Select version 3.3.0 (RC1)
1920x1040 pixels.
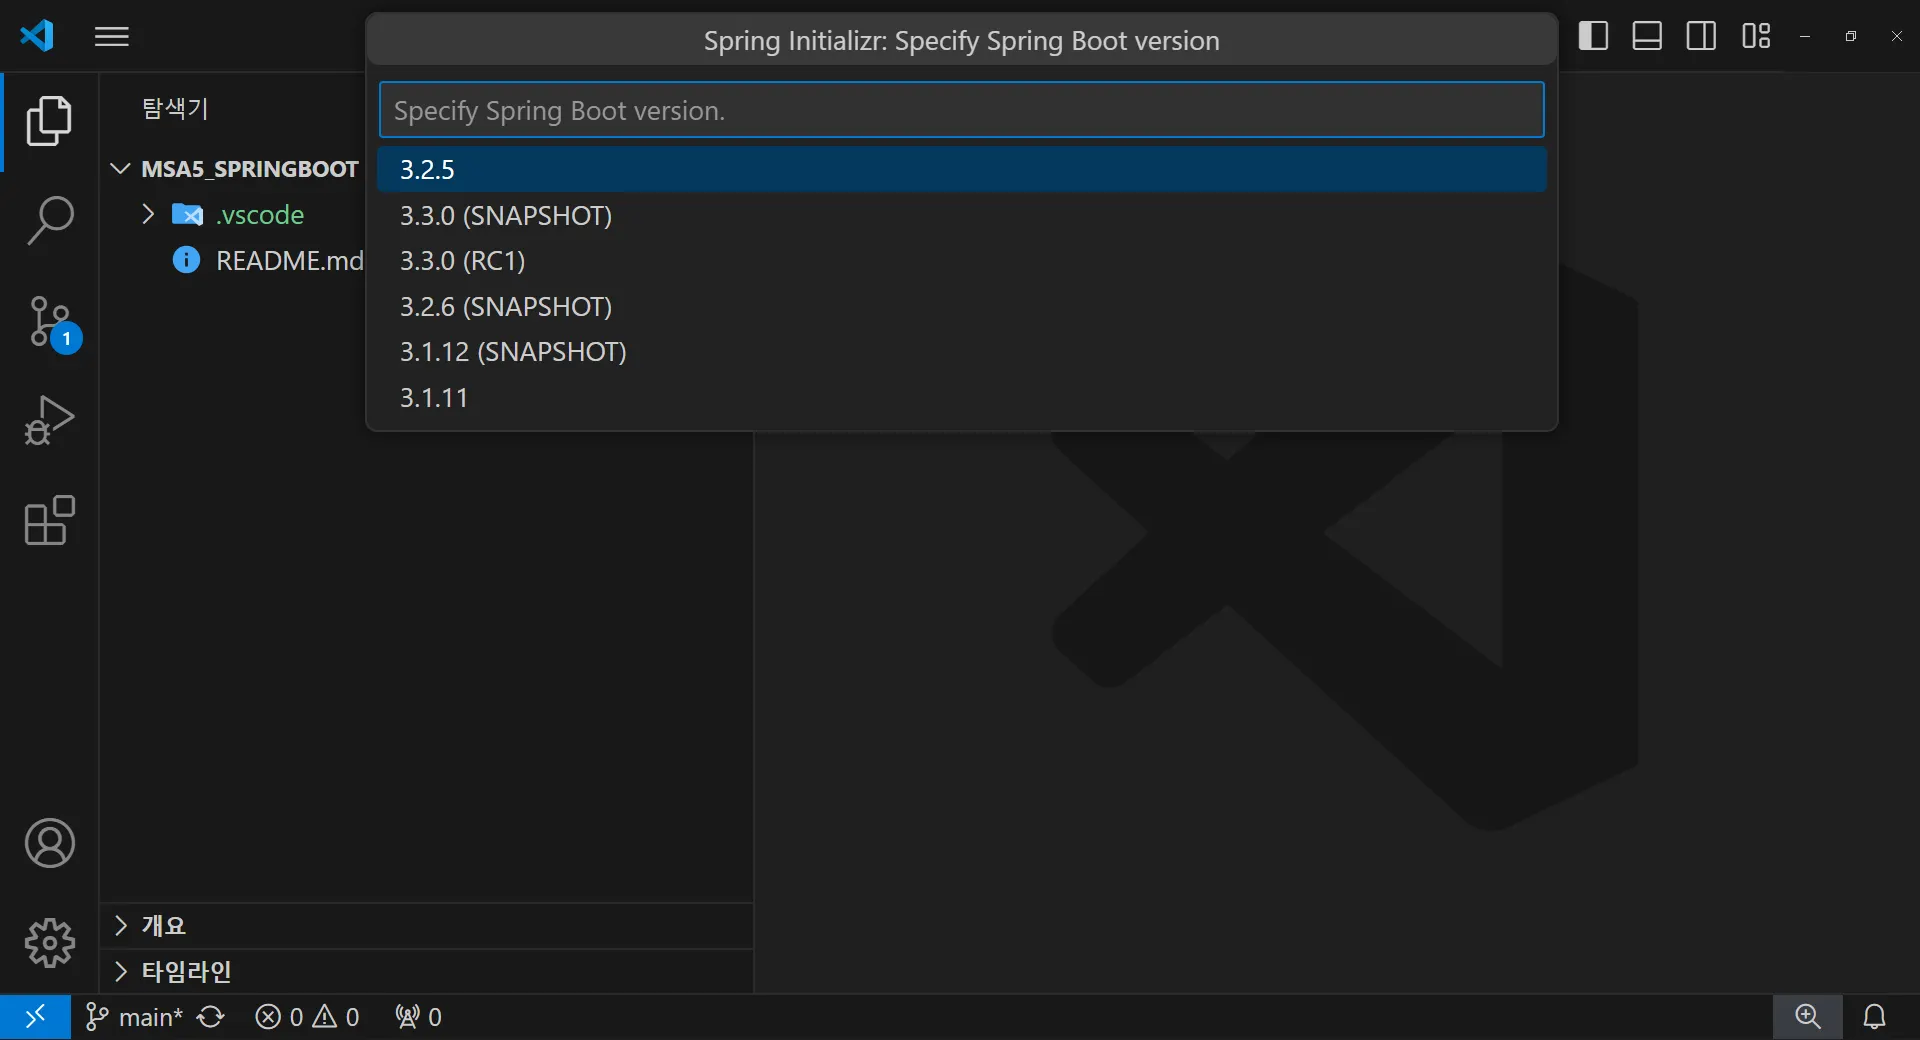961,261
